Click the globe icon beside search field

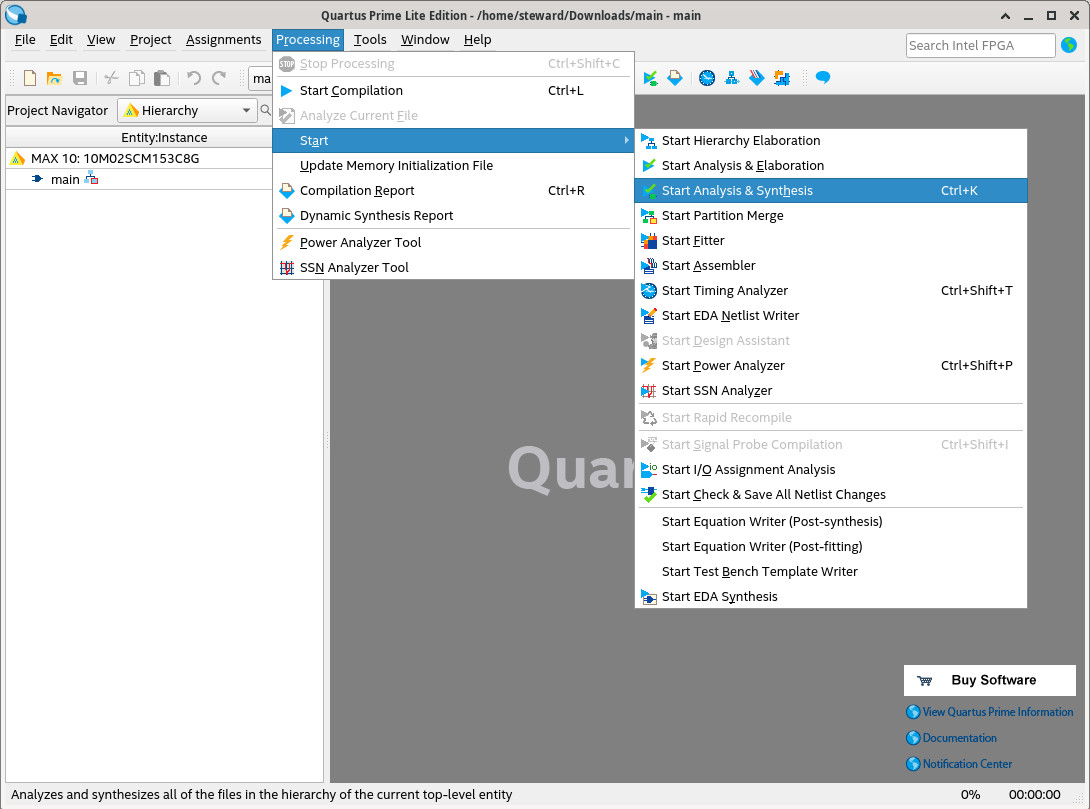(x=1069, y=45)
